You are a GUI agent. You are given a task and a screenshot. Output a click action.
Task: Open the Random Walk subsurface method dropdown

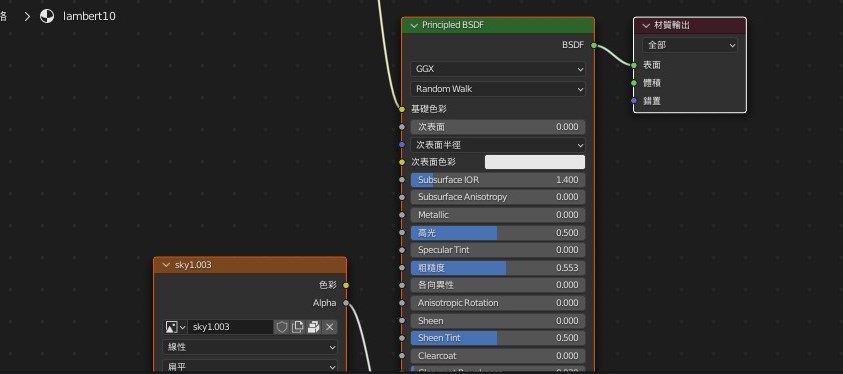(x=498, y=89)
